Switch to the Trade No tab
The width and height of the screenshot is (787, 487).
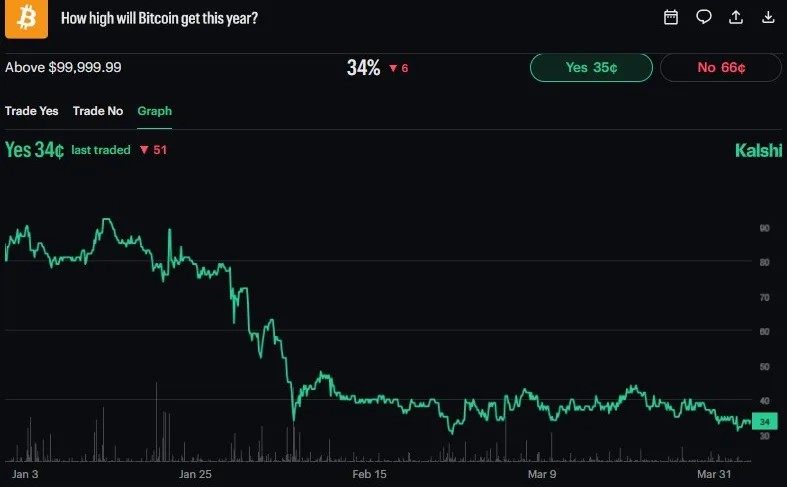(98, 111)
